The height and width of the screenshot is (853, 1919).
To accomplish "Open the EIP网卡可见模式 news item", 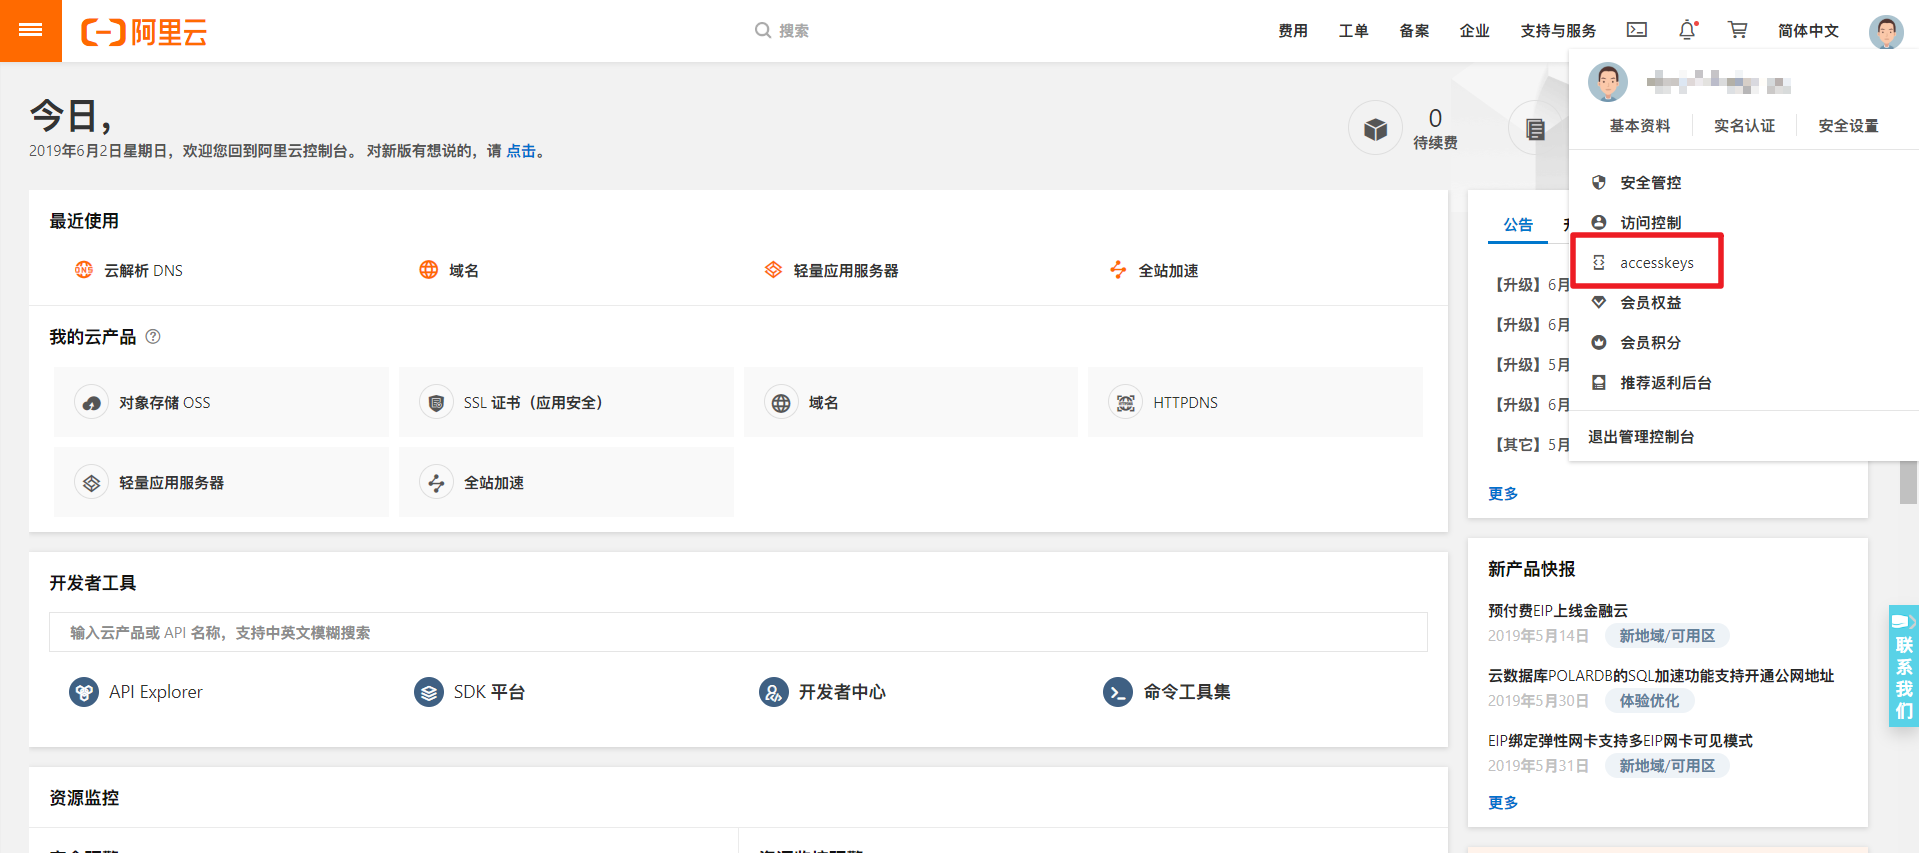I will pyautogui.click(x=1620, y=741).
